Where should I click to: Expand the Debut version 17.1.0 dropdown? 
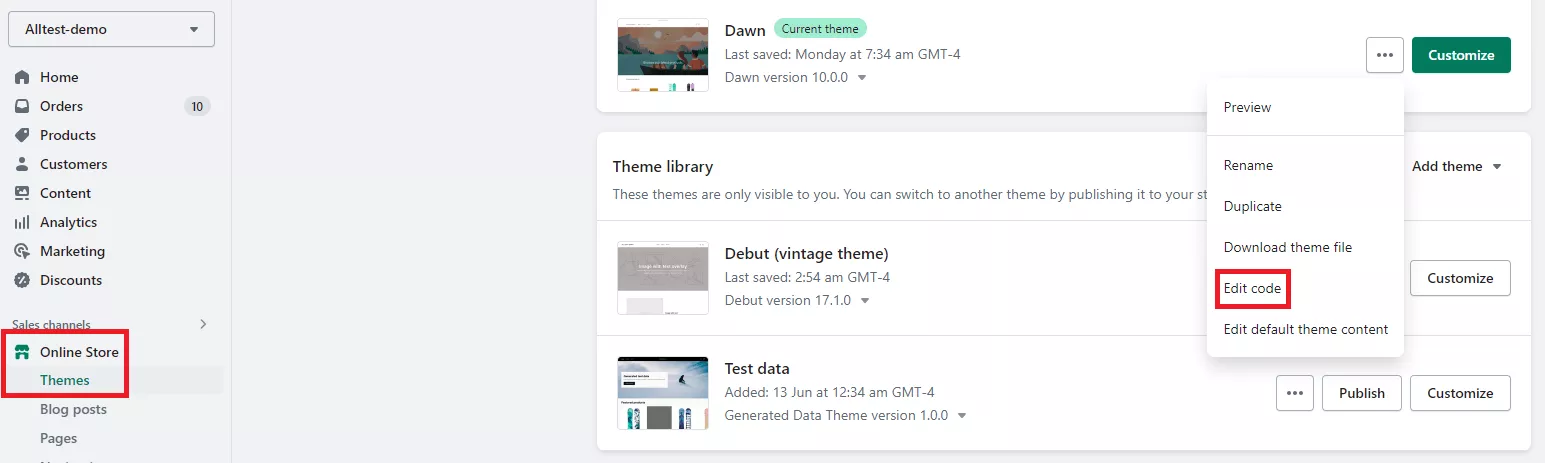point(865,300)
